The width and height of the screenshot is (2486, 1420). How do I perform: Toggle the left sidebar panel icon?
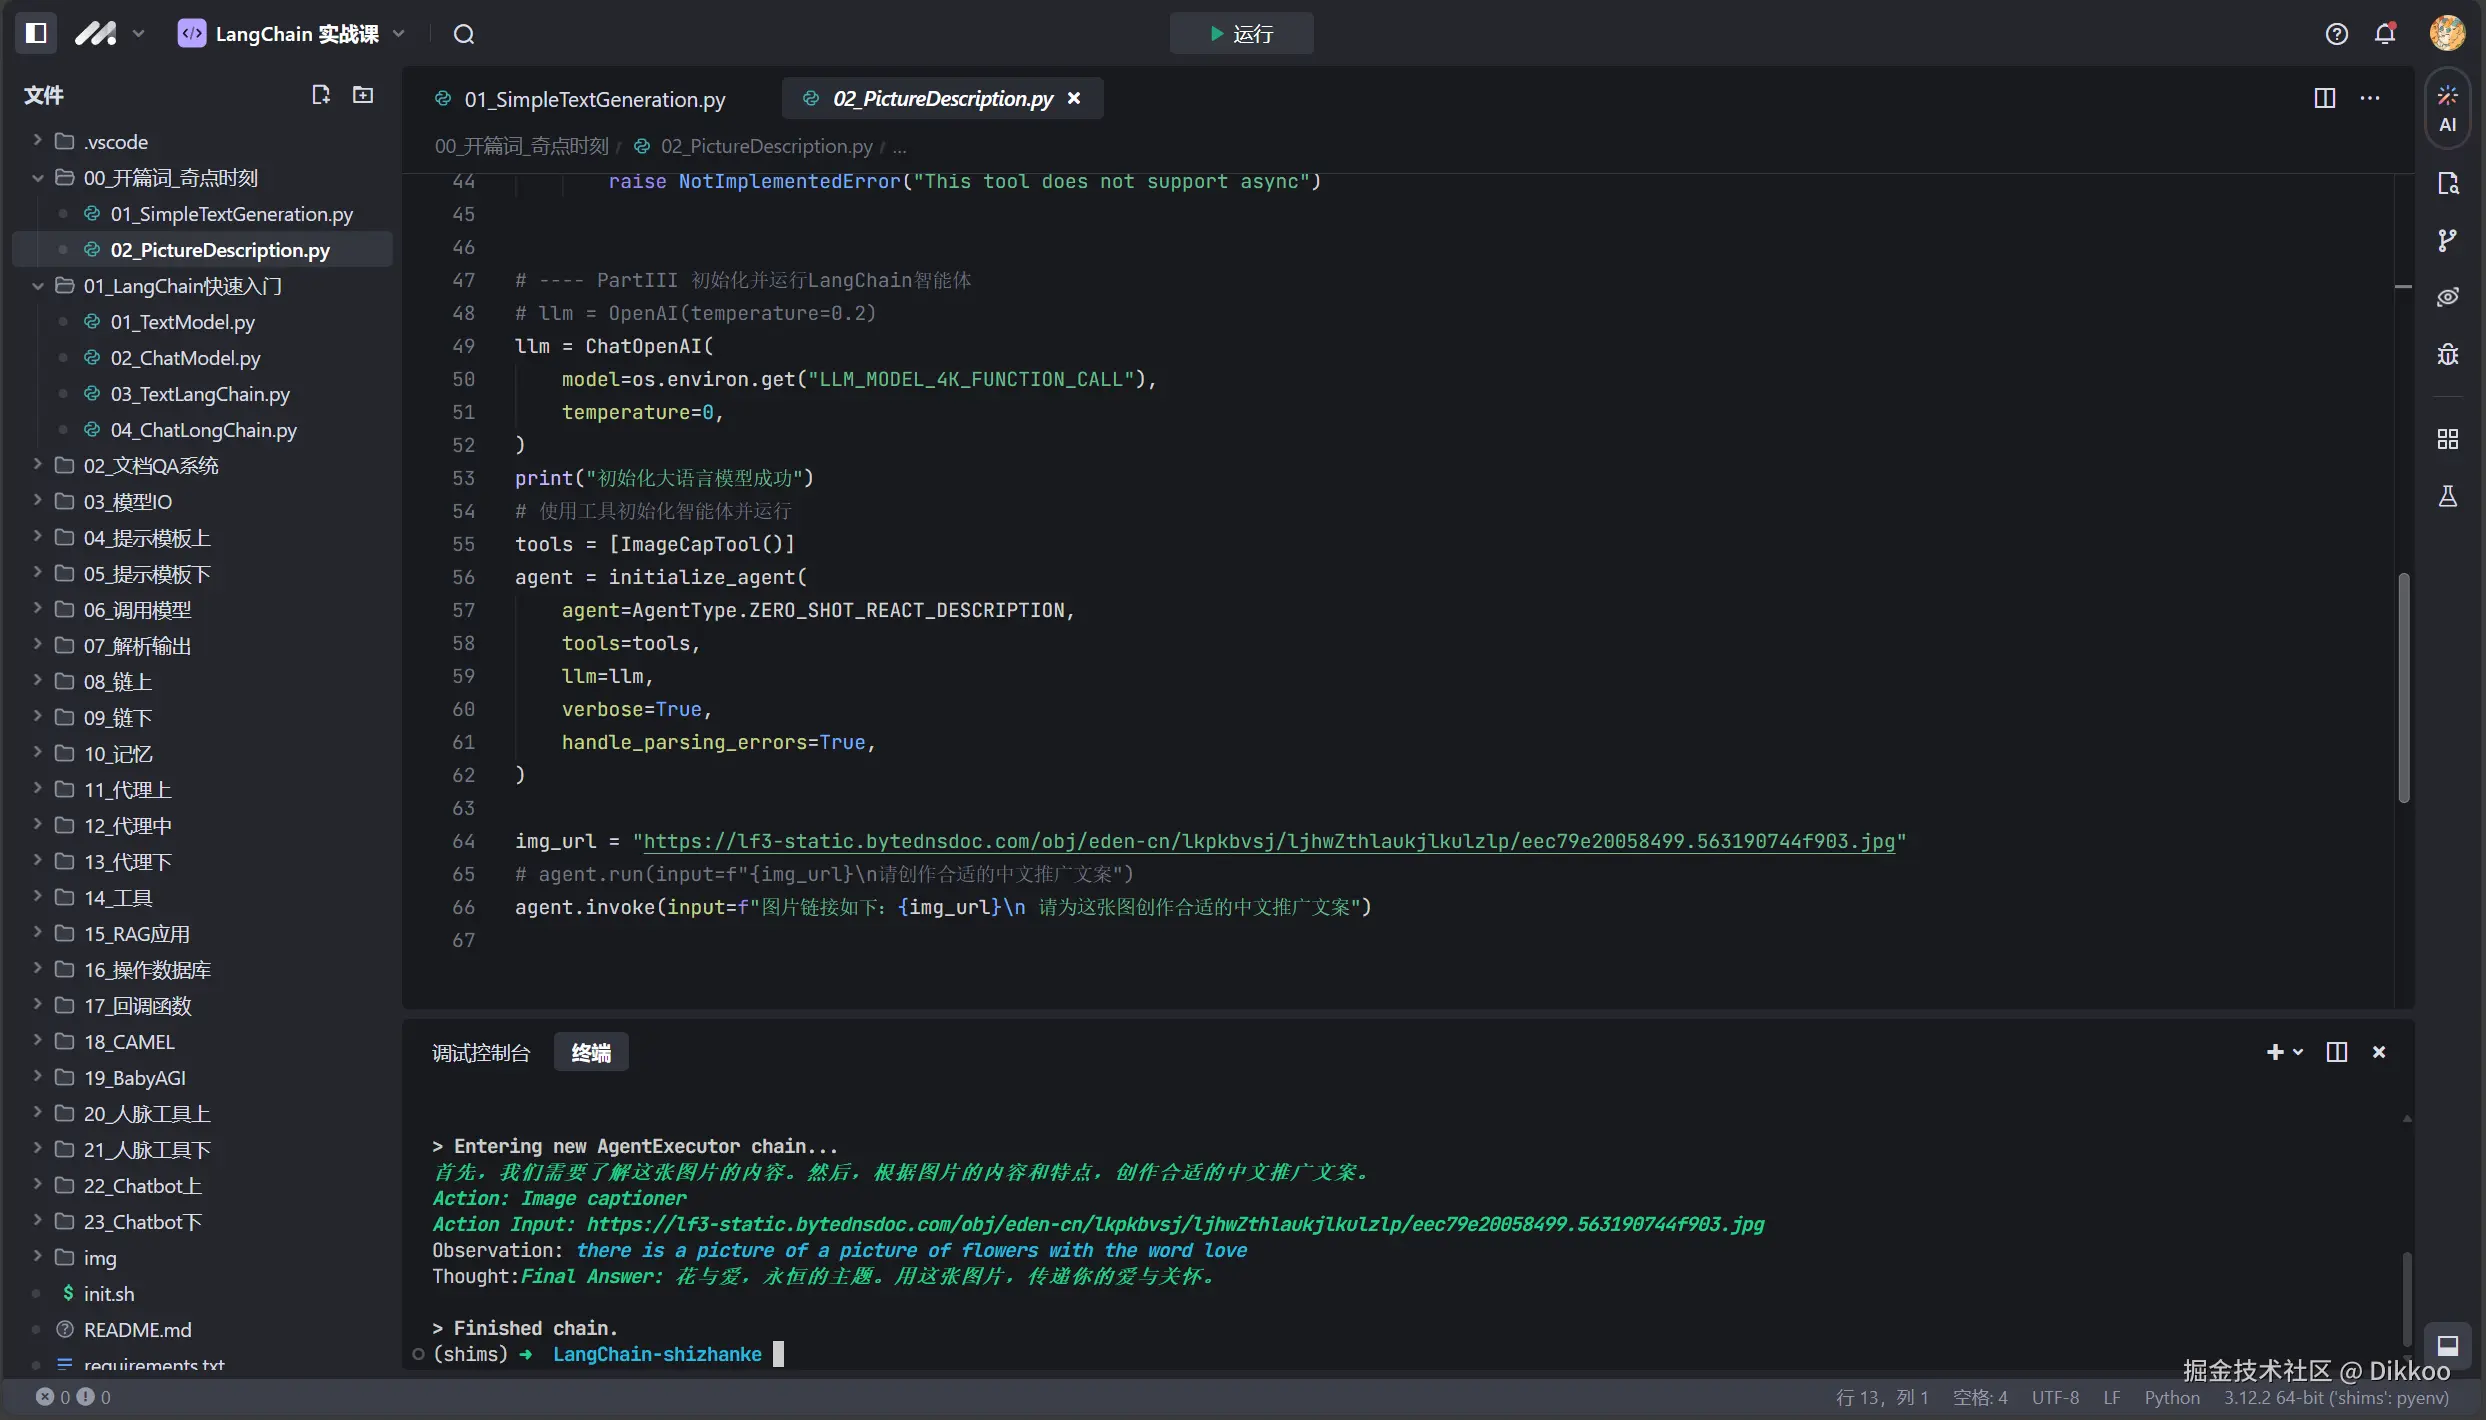point(36,33)
